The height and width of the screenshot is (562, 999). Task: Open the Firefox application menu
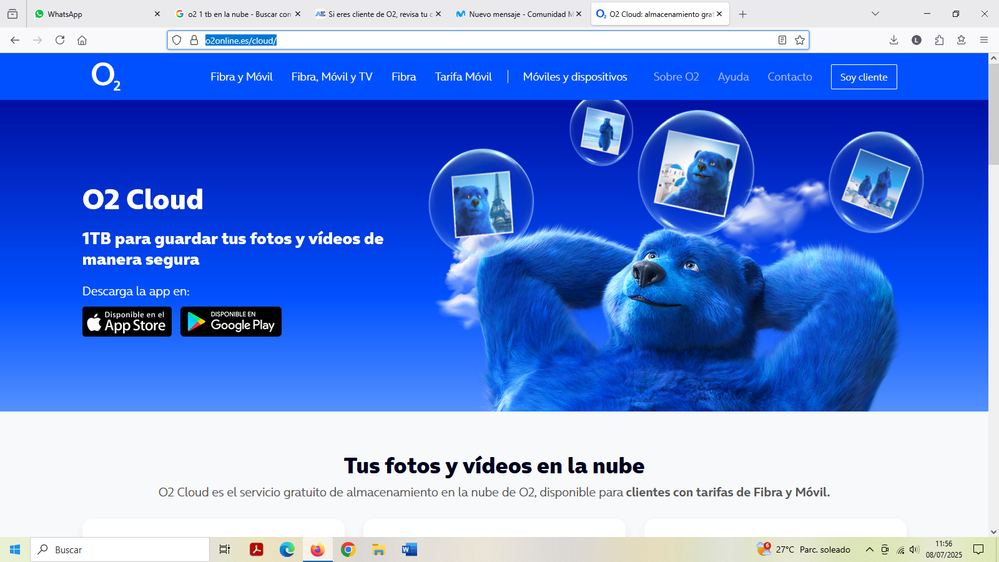(x=983, y=40)
